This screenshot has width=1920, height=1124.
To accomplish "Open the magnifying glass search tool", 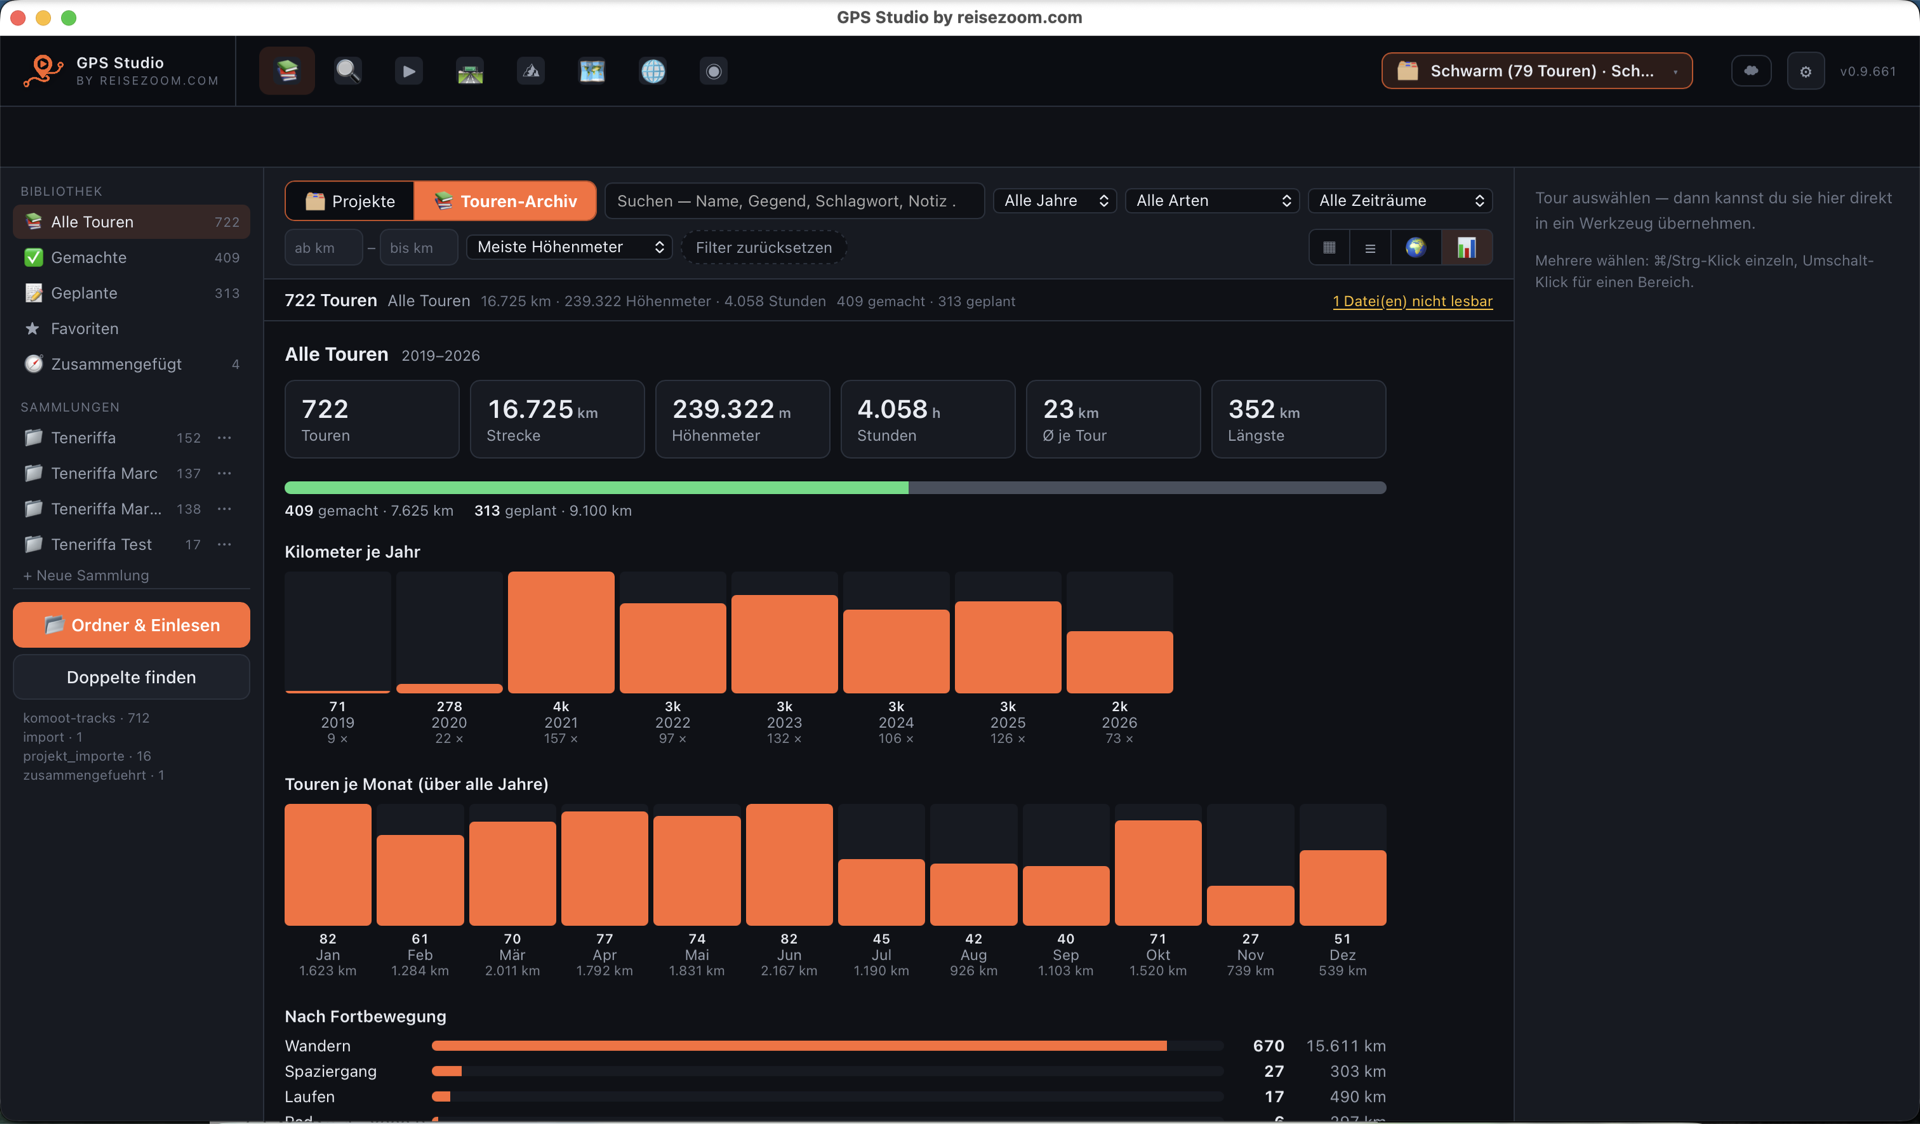I will pos(348,71).
